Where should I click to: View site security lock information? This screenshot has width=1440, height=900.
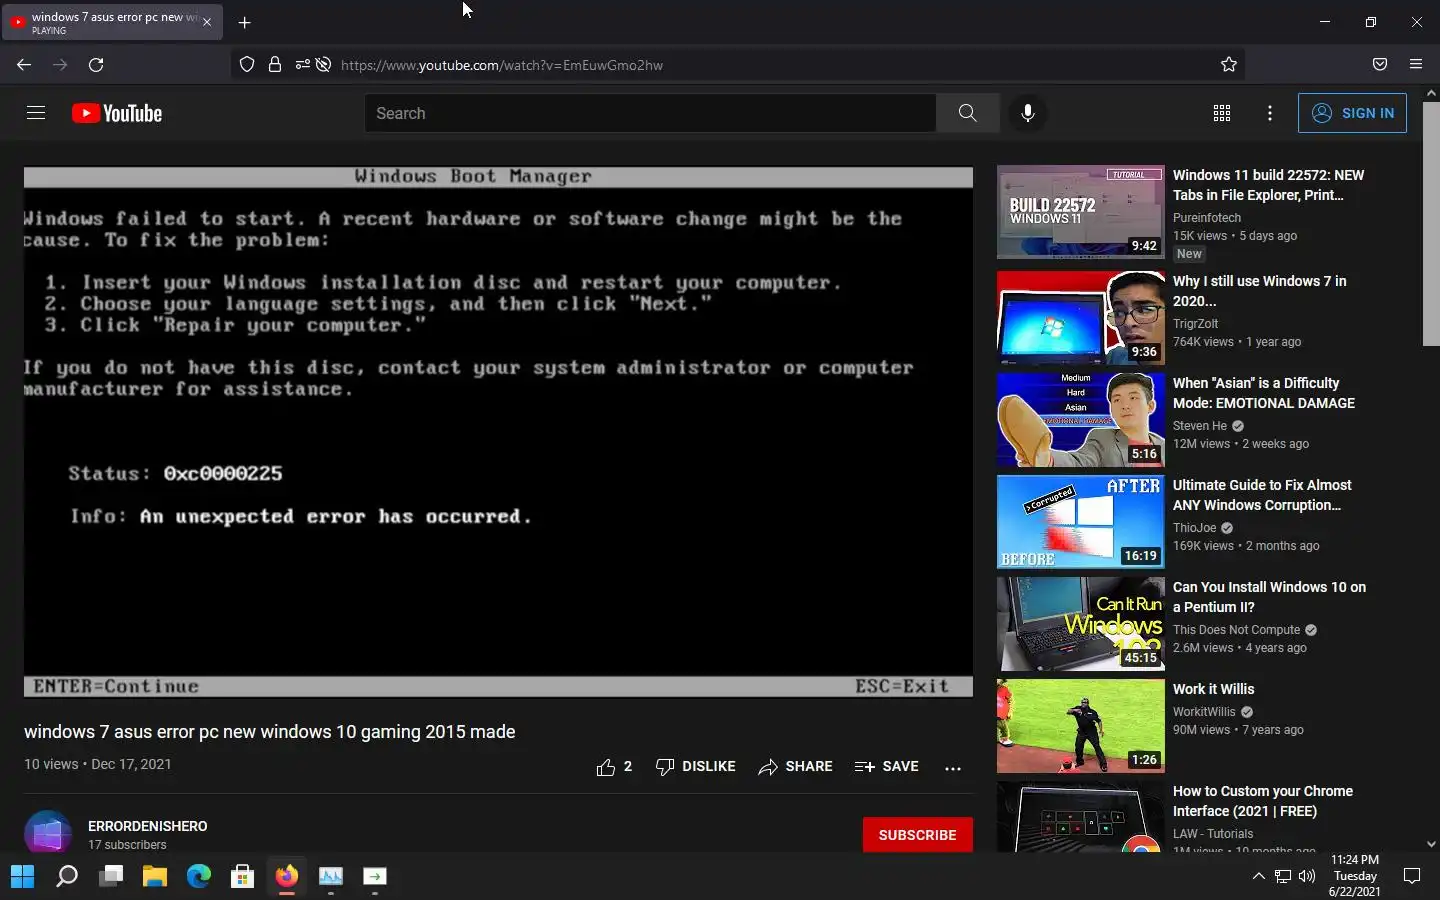pyautogui.click(x=274, y=64)
